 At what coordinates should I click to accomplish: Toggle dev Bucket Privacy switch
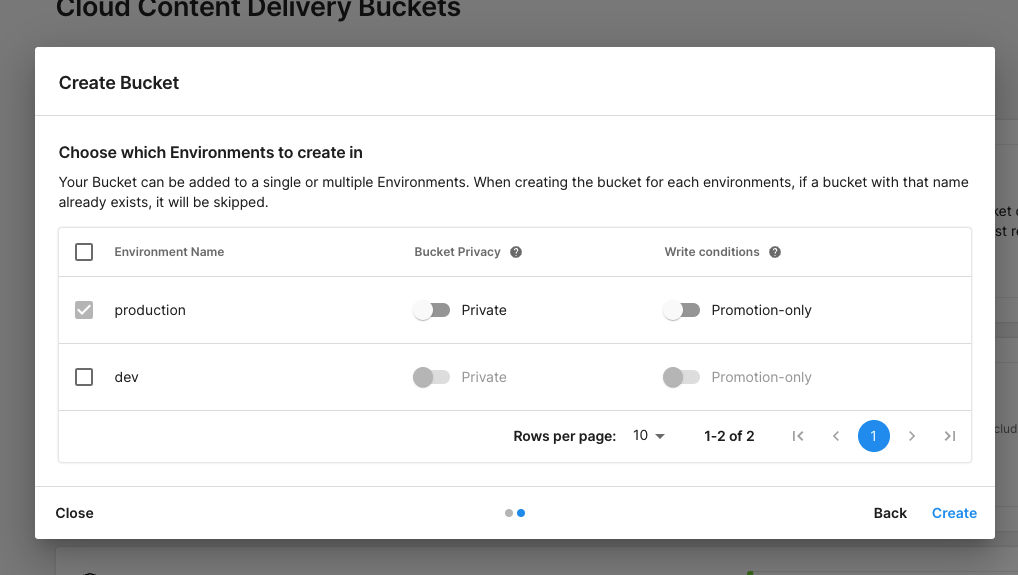coord(432,377)
